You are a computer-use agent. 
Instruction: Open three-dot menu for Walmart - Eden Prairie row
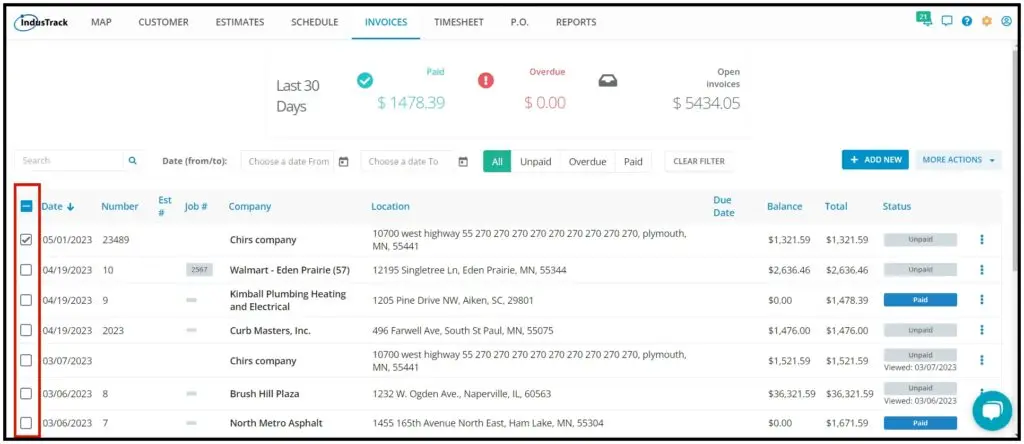click(x=982, y=270)
